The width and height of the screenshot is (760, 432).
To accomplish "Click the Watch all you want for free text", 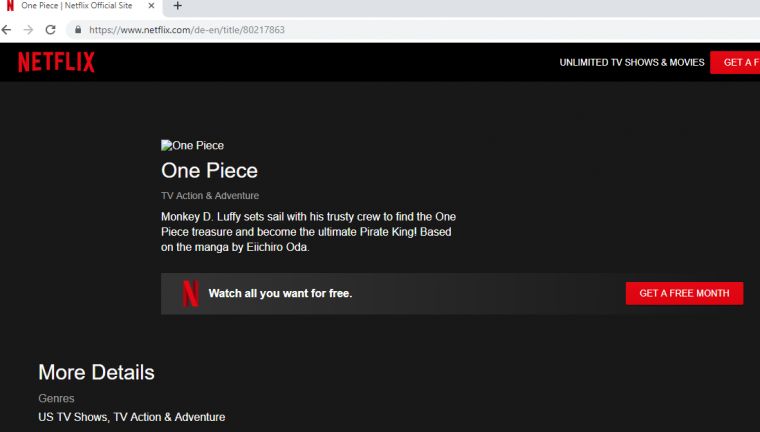I will (280, 294).
